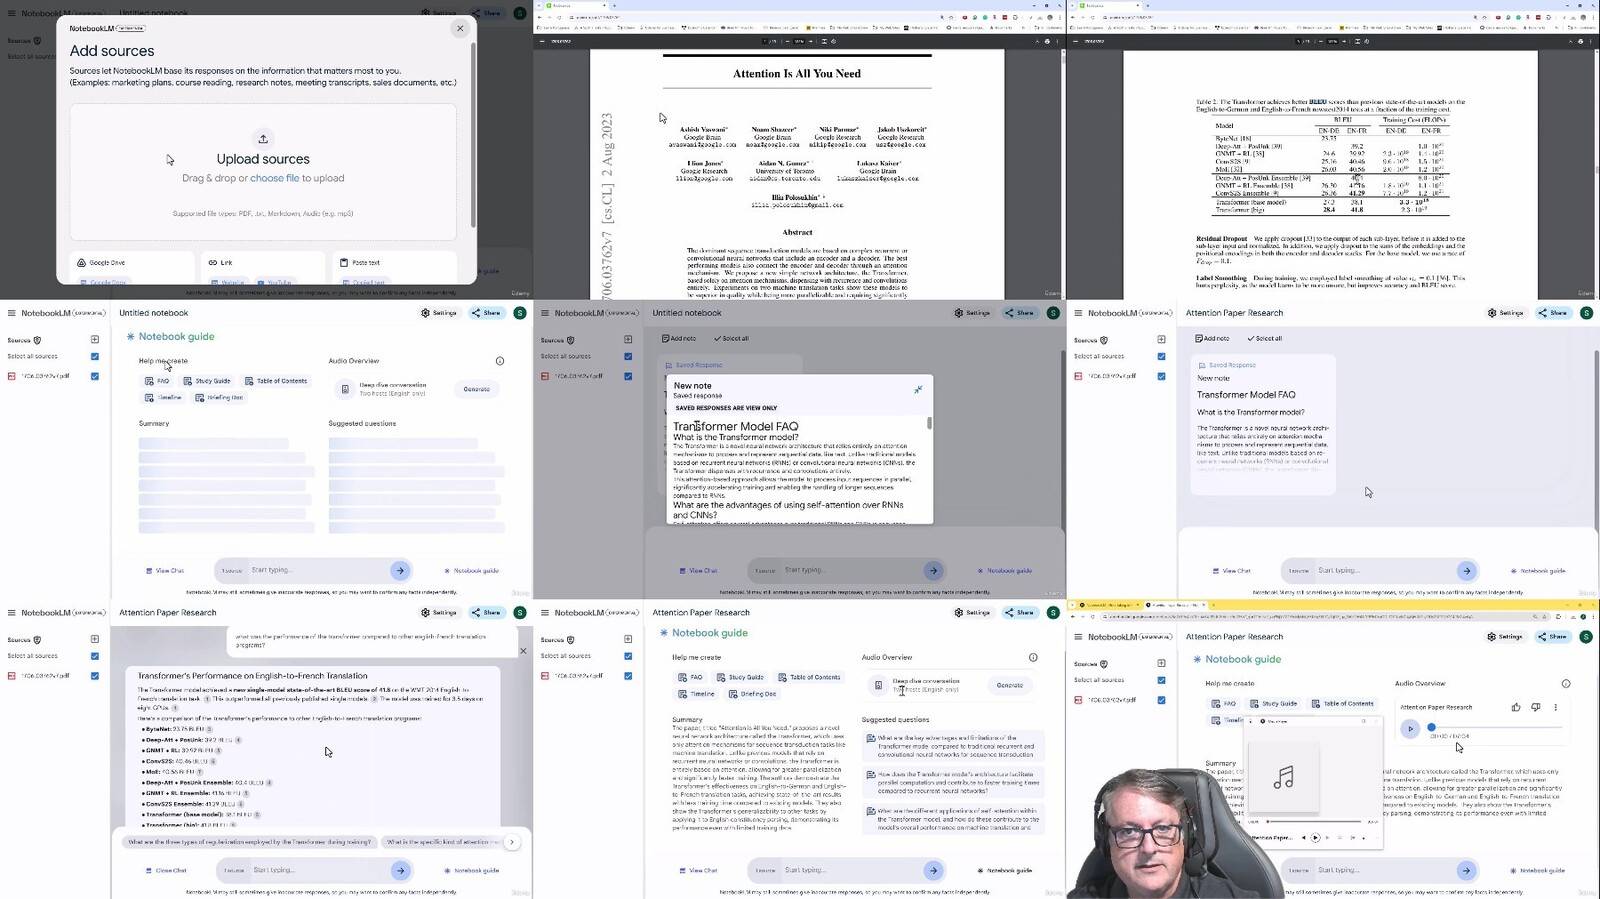Image resolution: width=1600 pixels, height=899 pixels.
Task: Give thumbs down to the audio overview
Action: [1536, 707]
